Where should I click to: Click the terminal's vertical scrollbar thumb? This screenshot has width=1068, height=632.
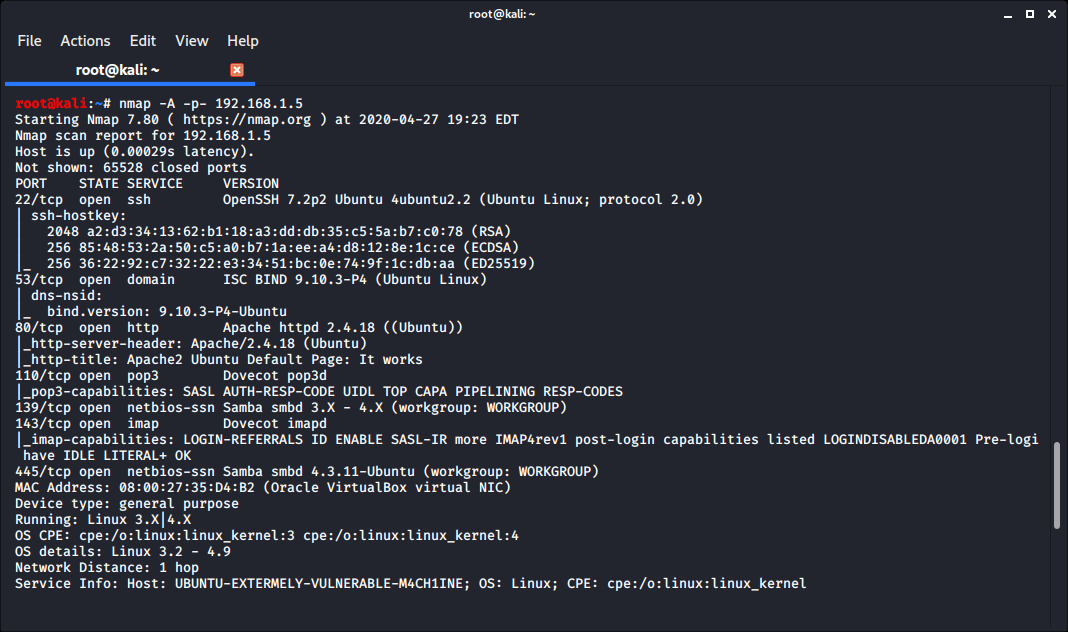click(x=1058, y=486)
